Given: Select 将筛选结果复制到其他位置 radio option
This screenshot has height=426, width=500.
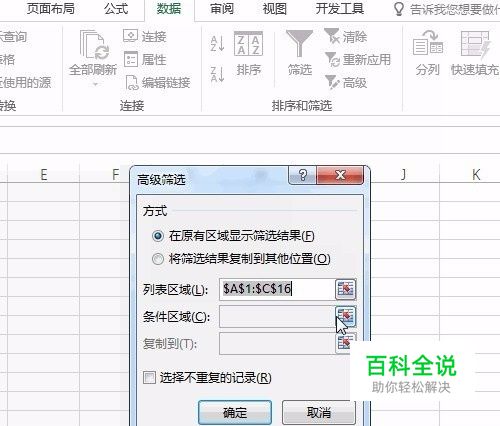Looking at the screenshot, I should point(241,259).
